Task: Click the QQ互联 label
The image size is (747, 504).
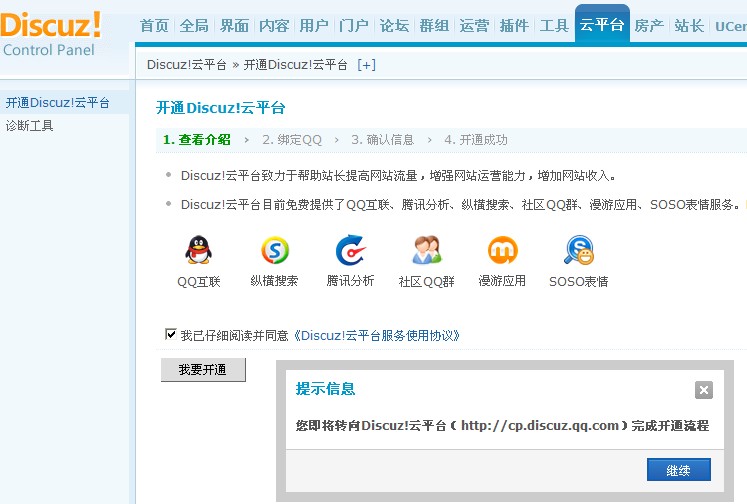Action: click(199, 282)
